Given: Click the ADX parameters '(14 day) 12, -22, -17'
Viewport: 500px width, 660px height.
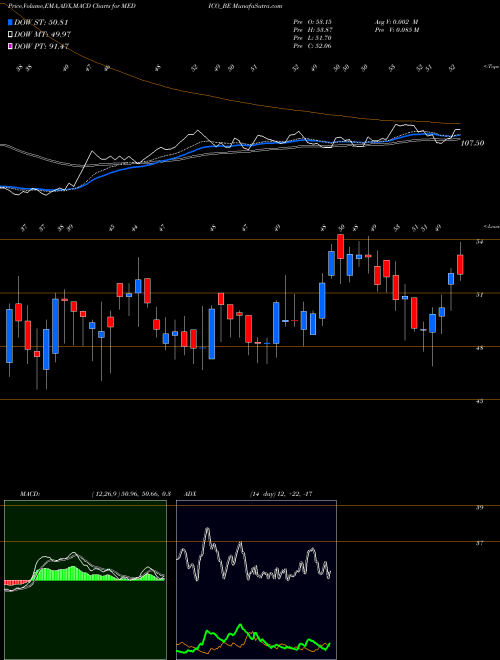Looking at the screenshot, I should (281, 494).
